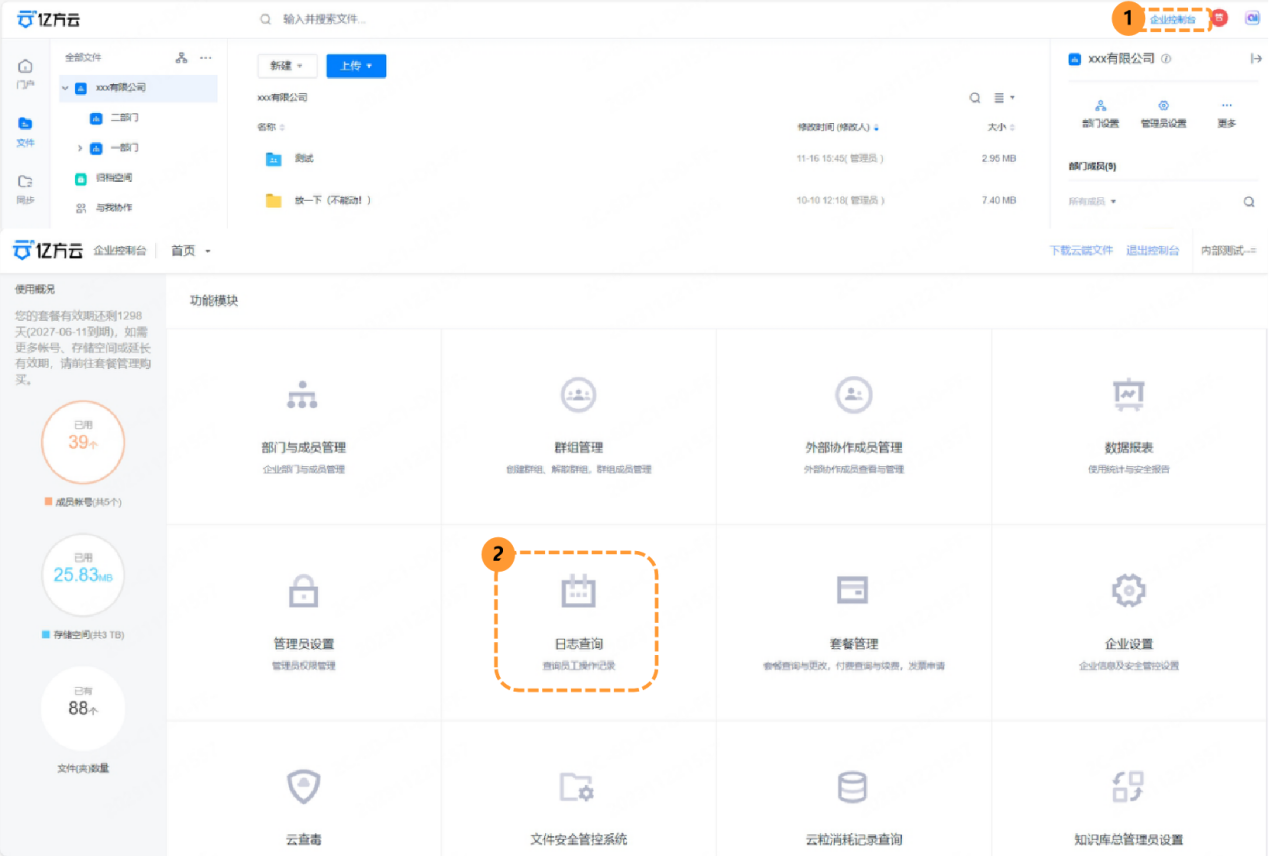Click the 下载云端文件 link
This screenshot has width=1269, height=856.
tap(1081, 251)
